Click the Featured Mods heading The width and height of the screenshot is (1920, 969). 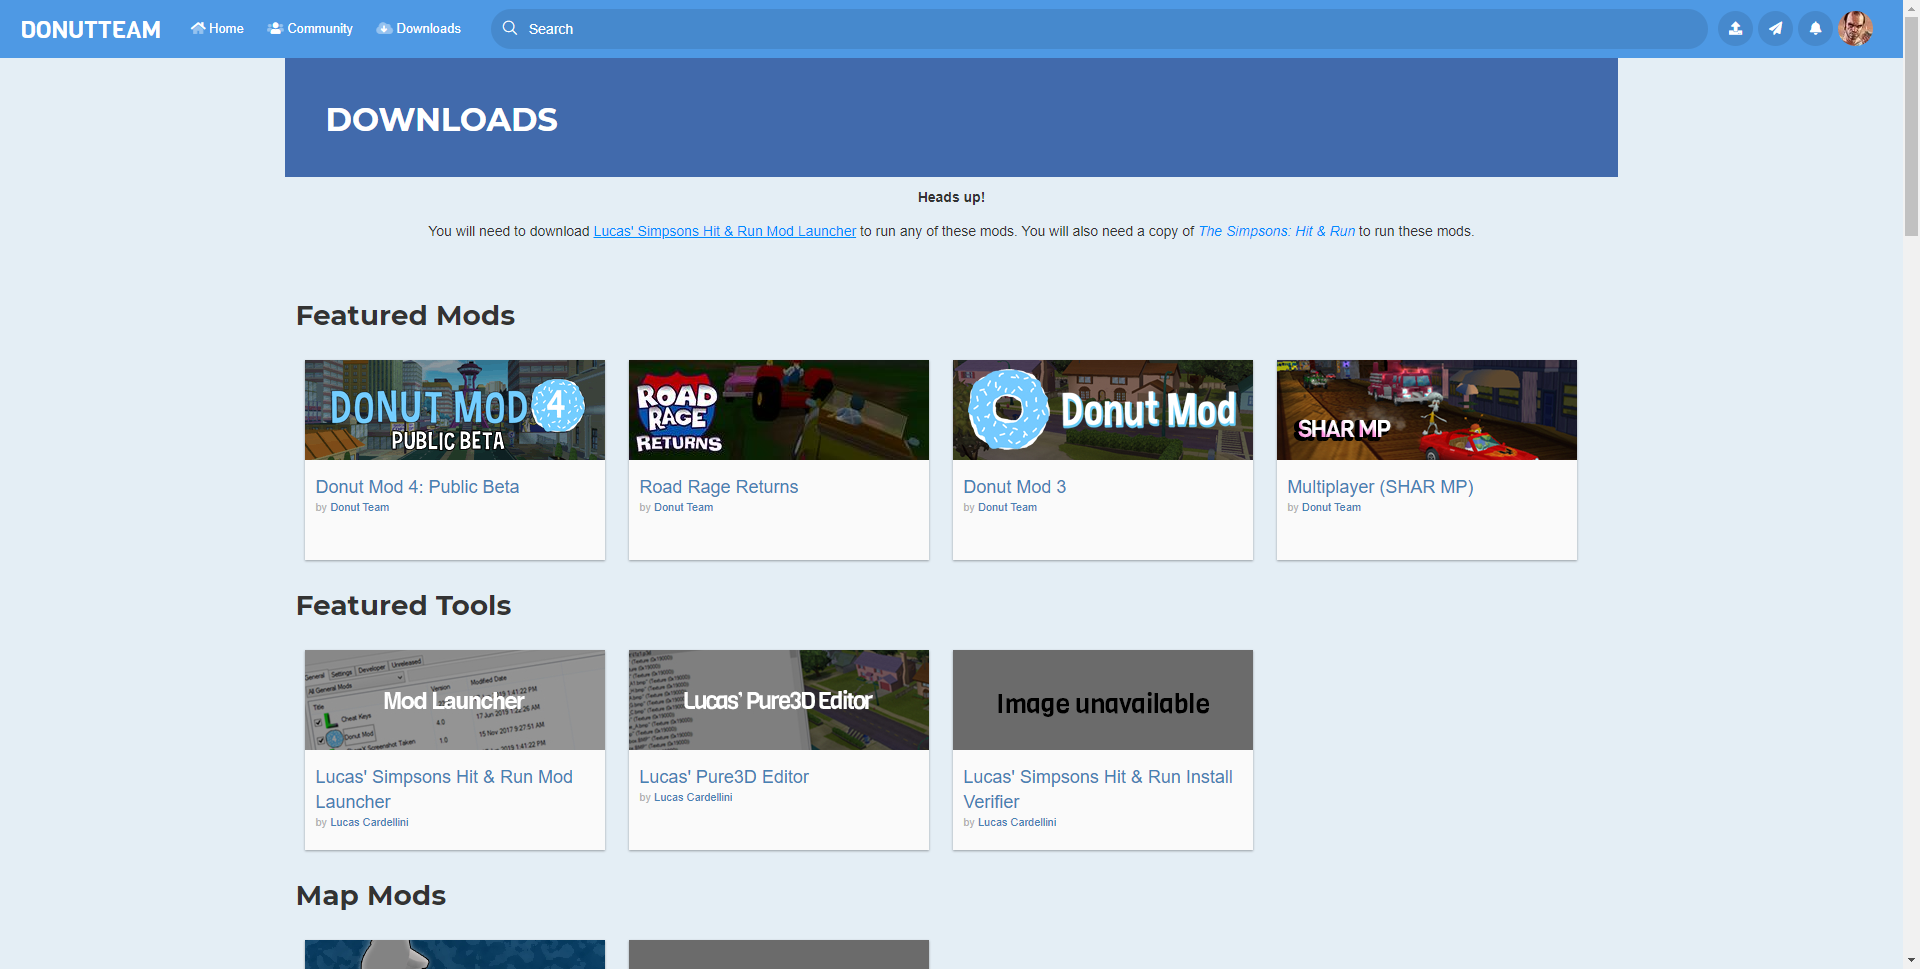[x=405, y=315]
